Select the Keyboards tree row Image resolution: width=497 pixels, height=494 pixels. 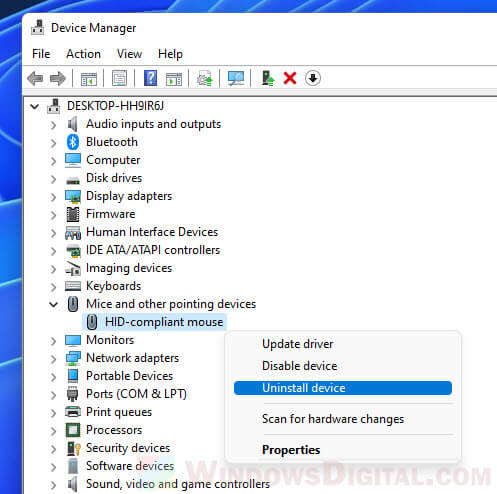click(113, 286)
